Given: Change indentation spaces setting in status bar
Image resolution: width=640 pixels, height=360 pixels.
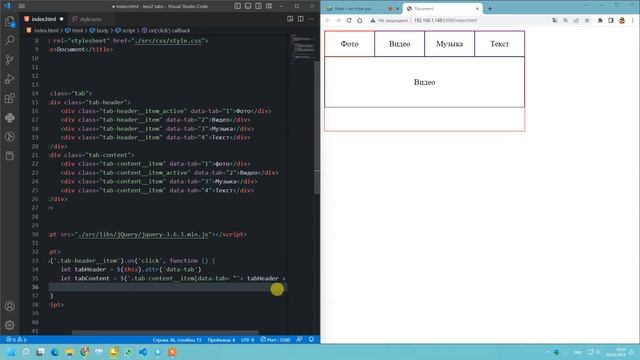Looking at the screenshot, I should click(x=221, y=340).
